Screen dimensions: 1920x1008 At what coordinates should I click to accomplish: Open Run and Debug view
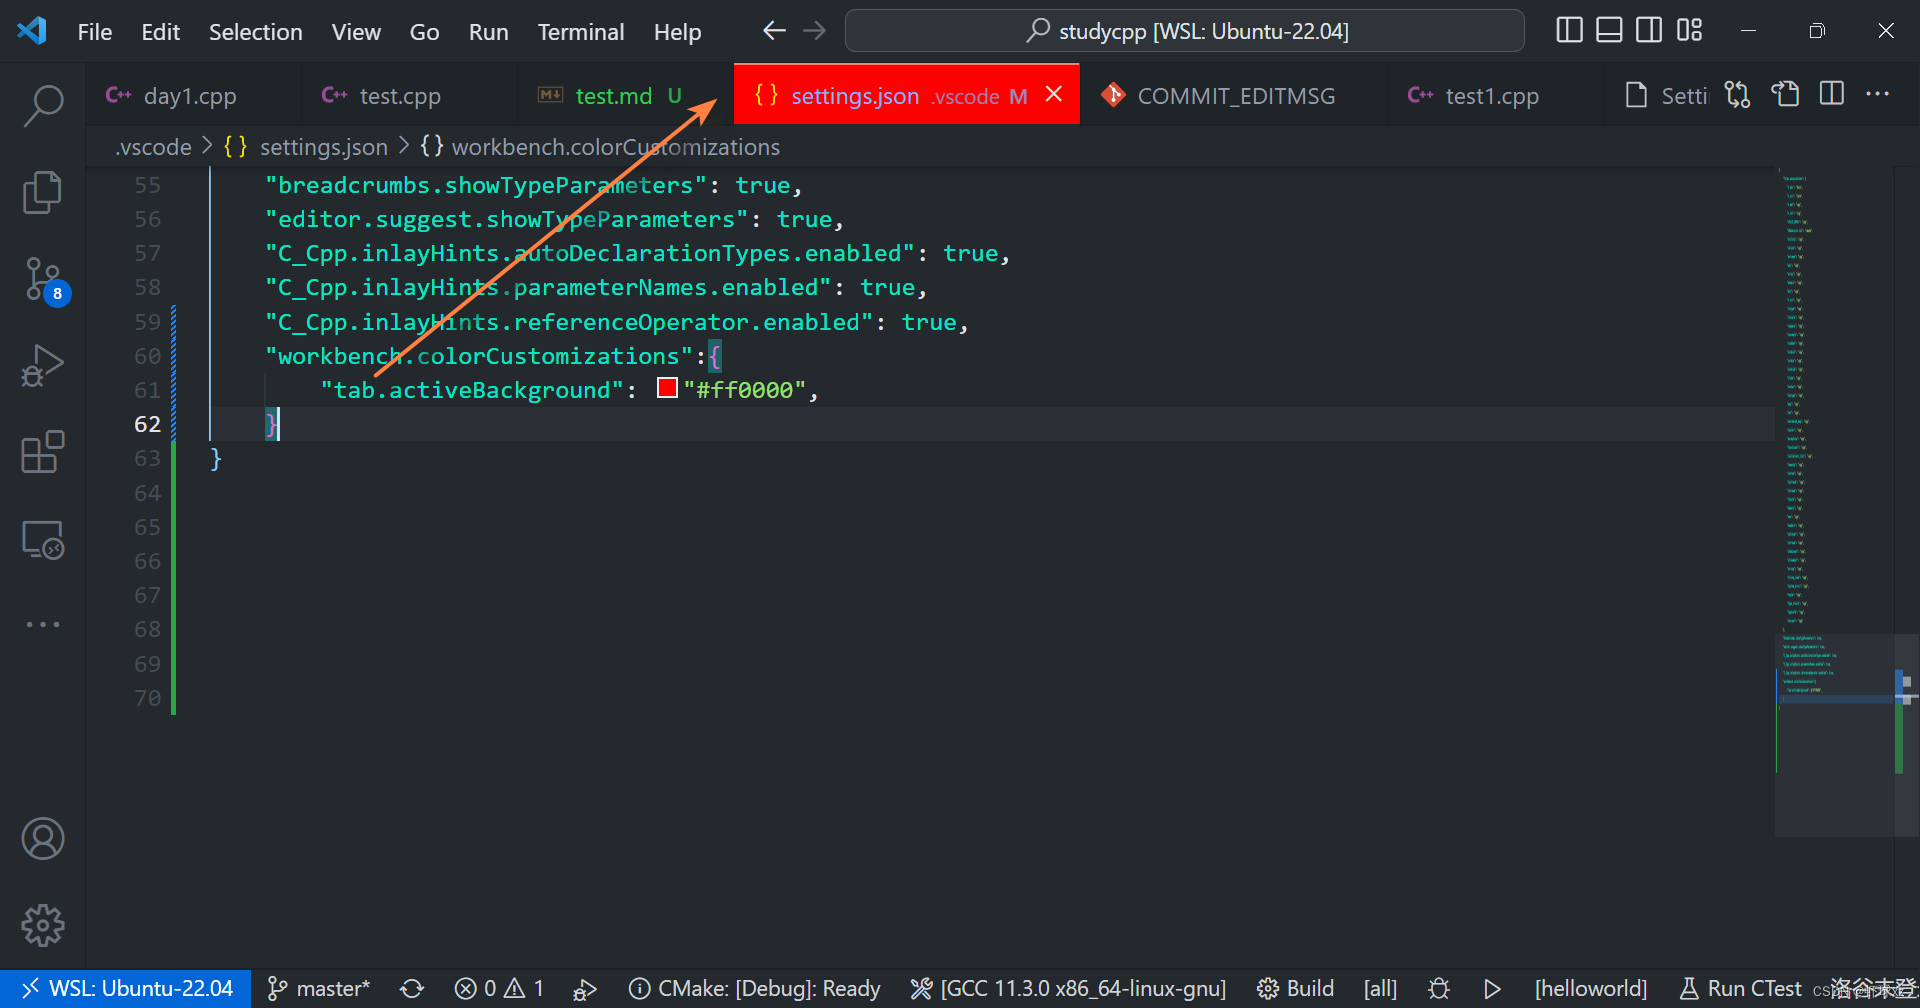pyautogui.click(x=43, y=365)
